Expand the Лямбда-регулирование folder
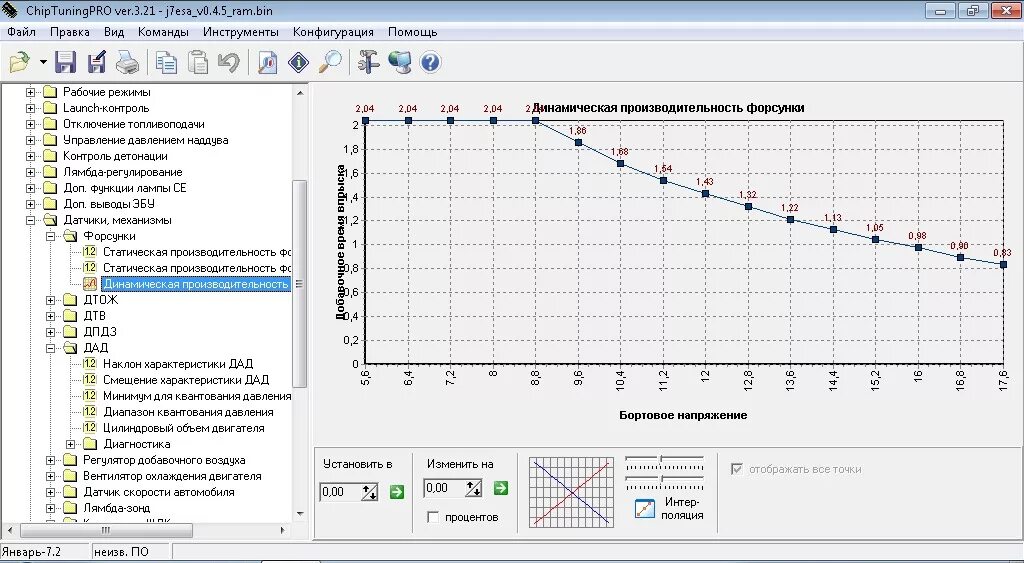This screenshot has width=1024, height=563. click(30, 172)
